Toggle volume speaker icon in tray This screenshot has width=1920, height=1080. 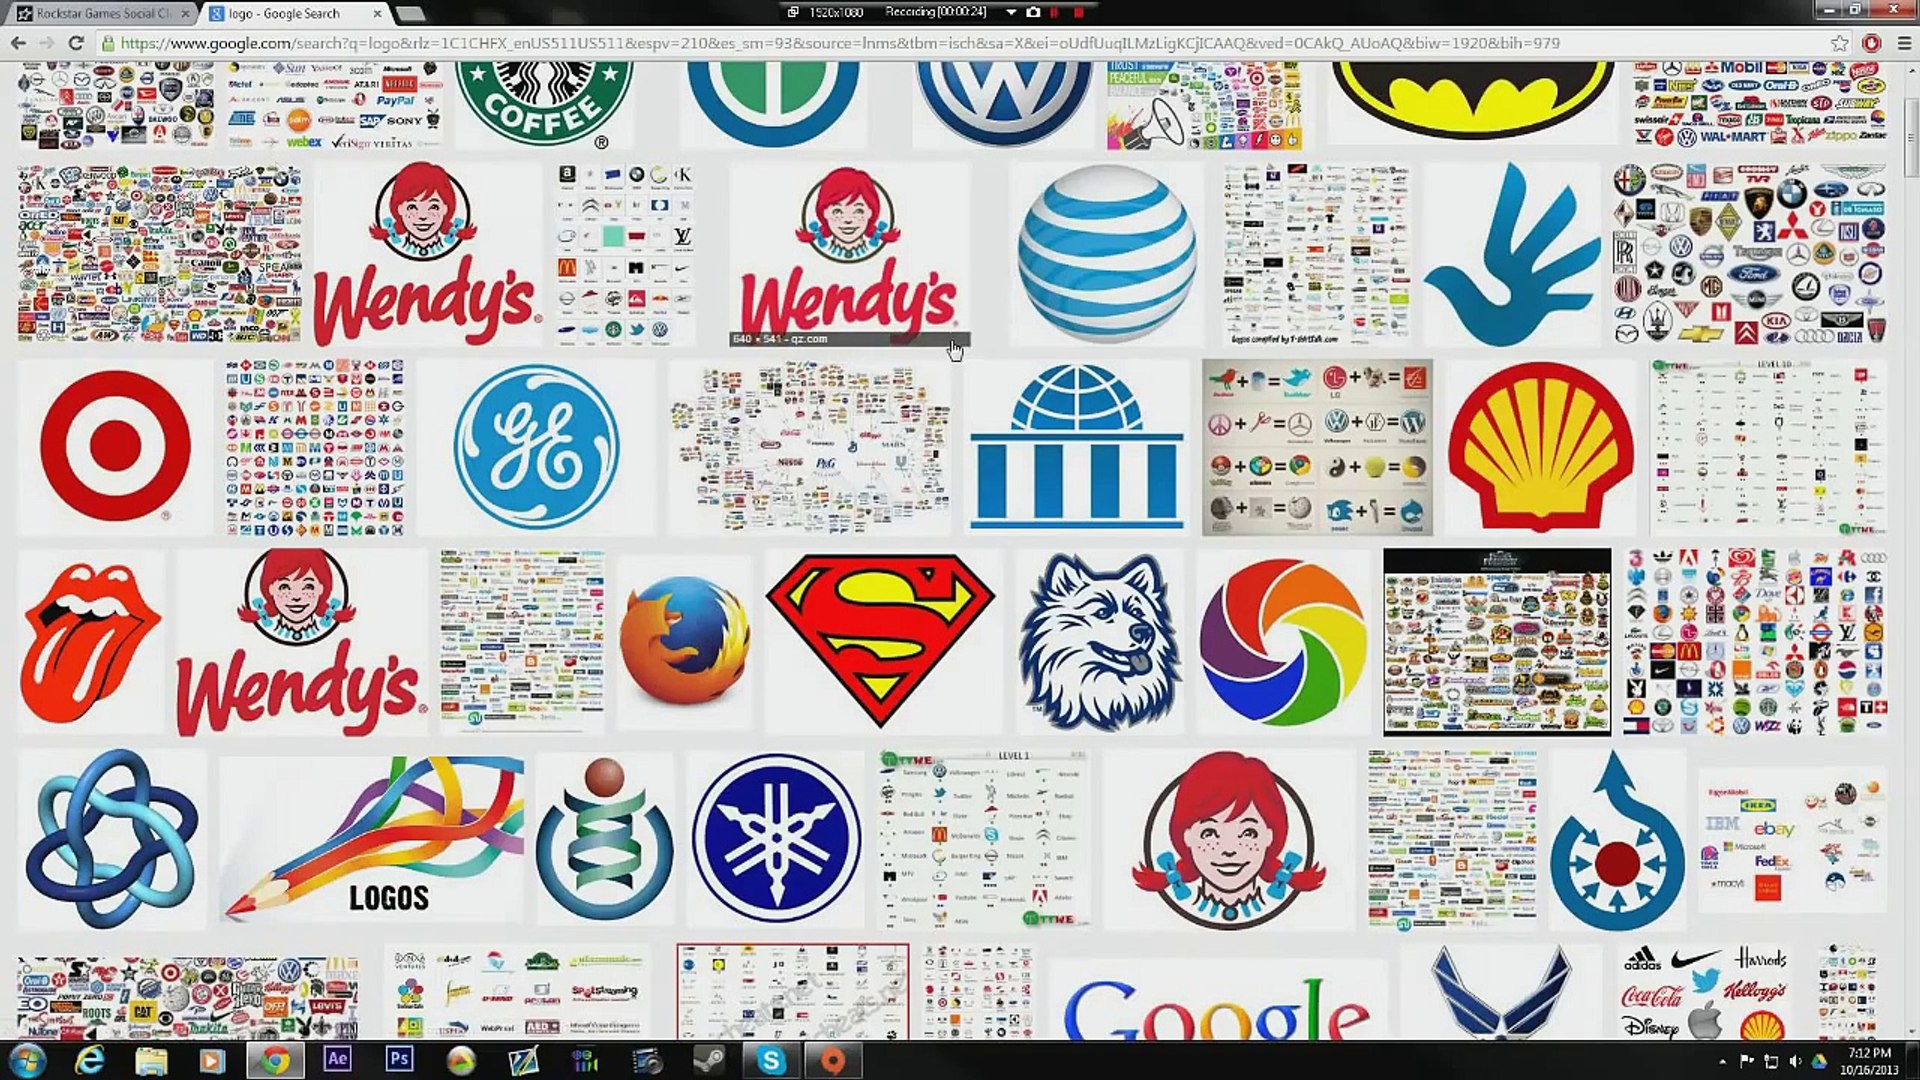1795,1061
